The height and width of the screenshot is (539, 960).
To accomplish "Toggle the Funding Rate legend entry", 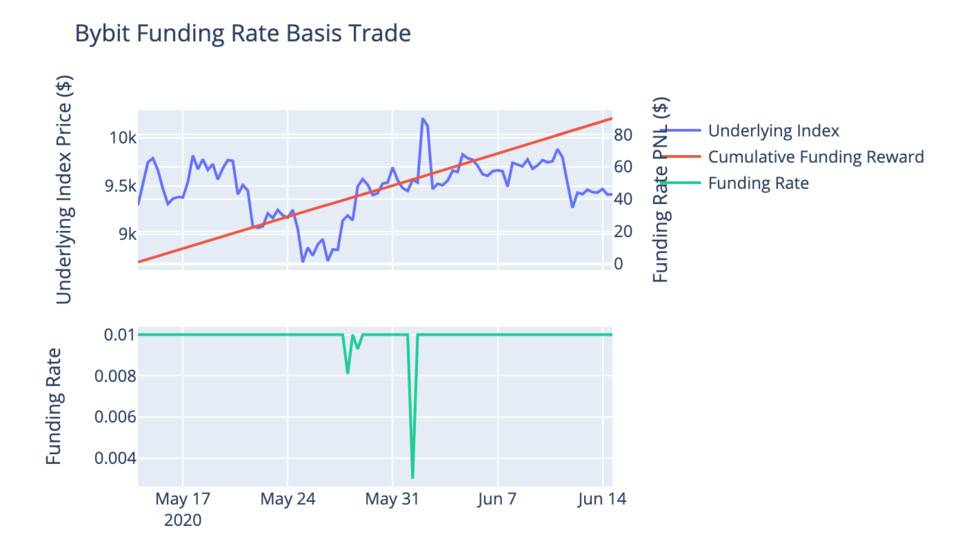I will tap(758, 183).
